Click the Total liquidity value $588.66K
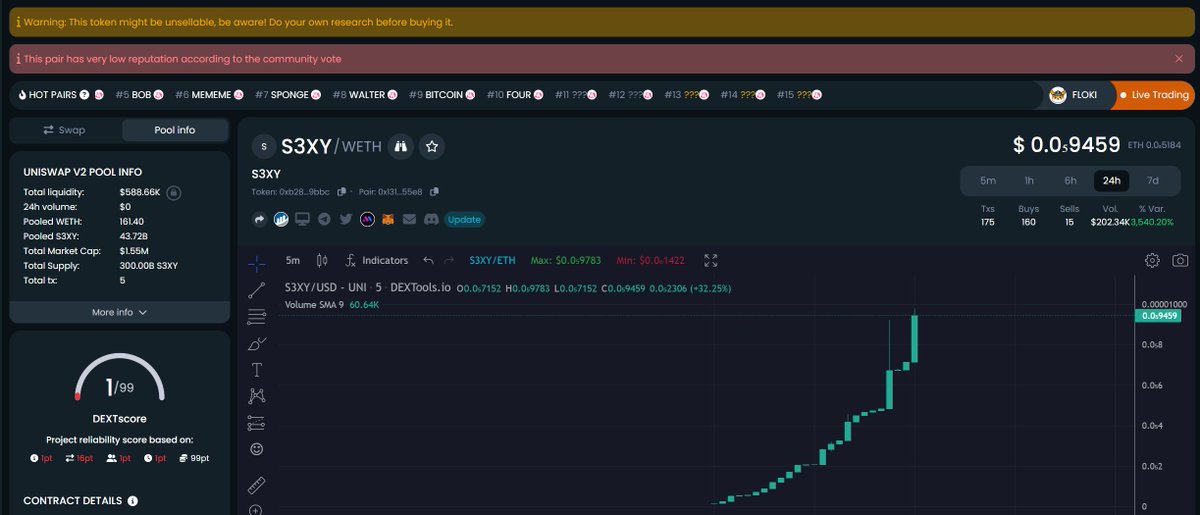1200x515 pixels. tap(140, 192)
